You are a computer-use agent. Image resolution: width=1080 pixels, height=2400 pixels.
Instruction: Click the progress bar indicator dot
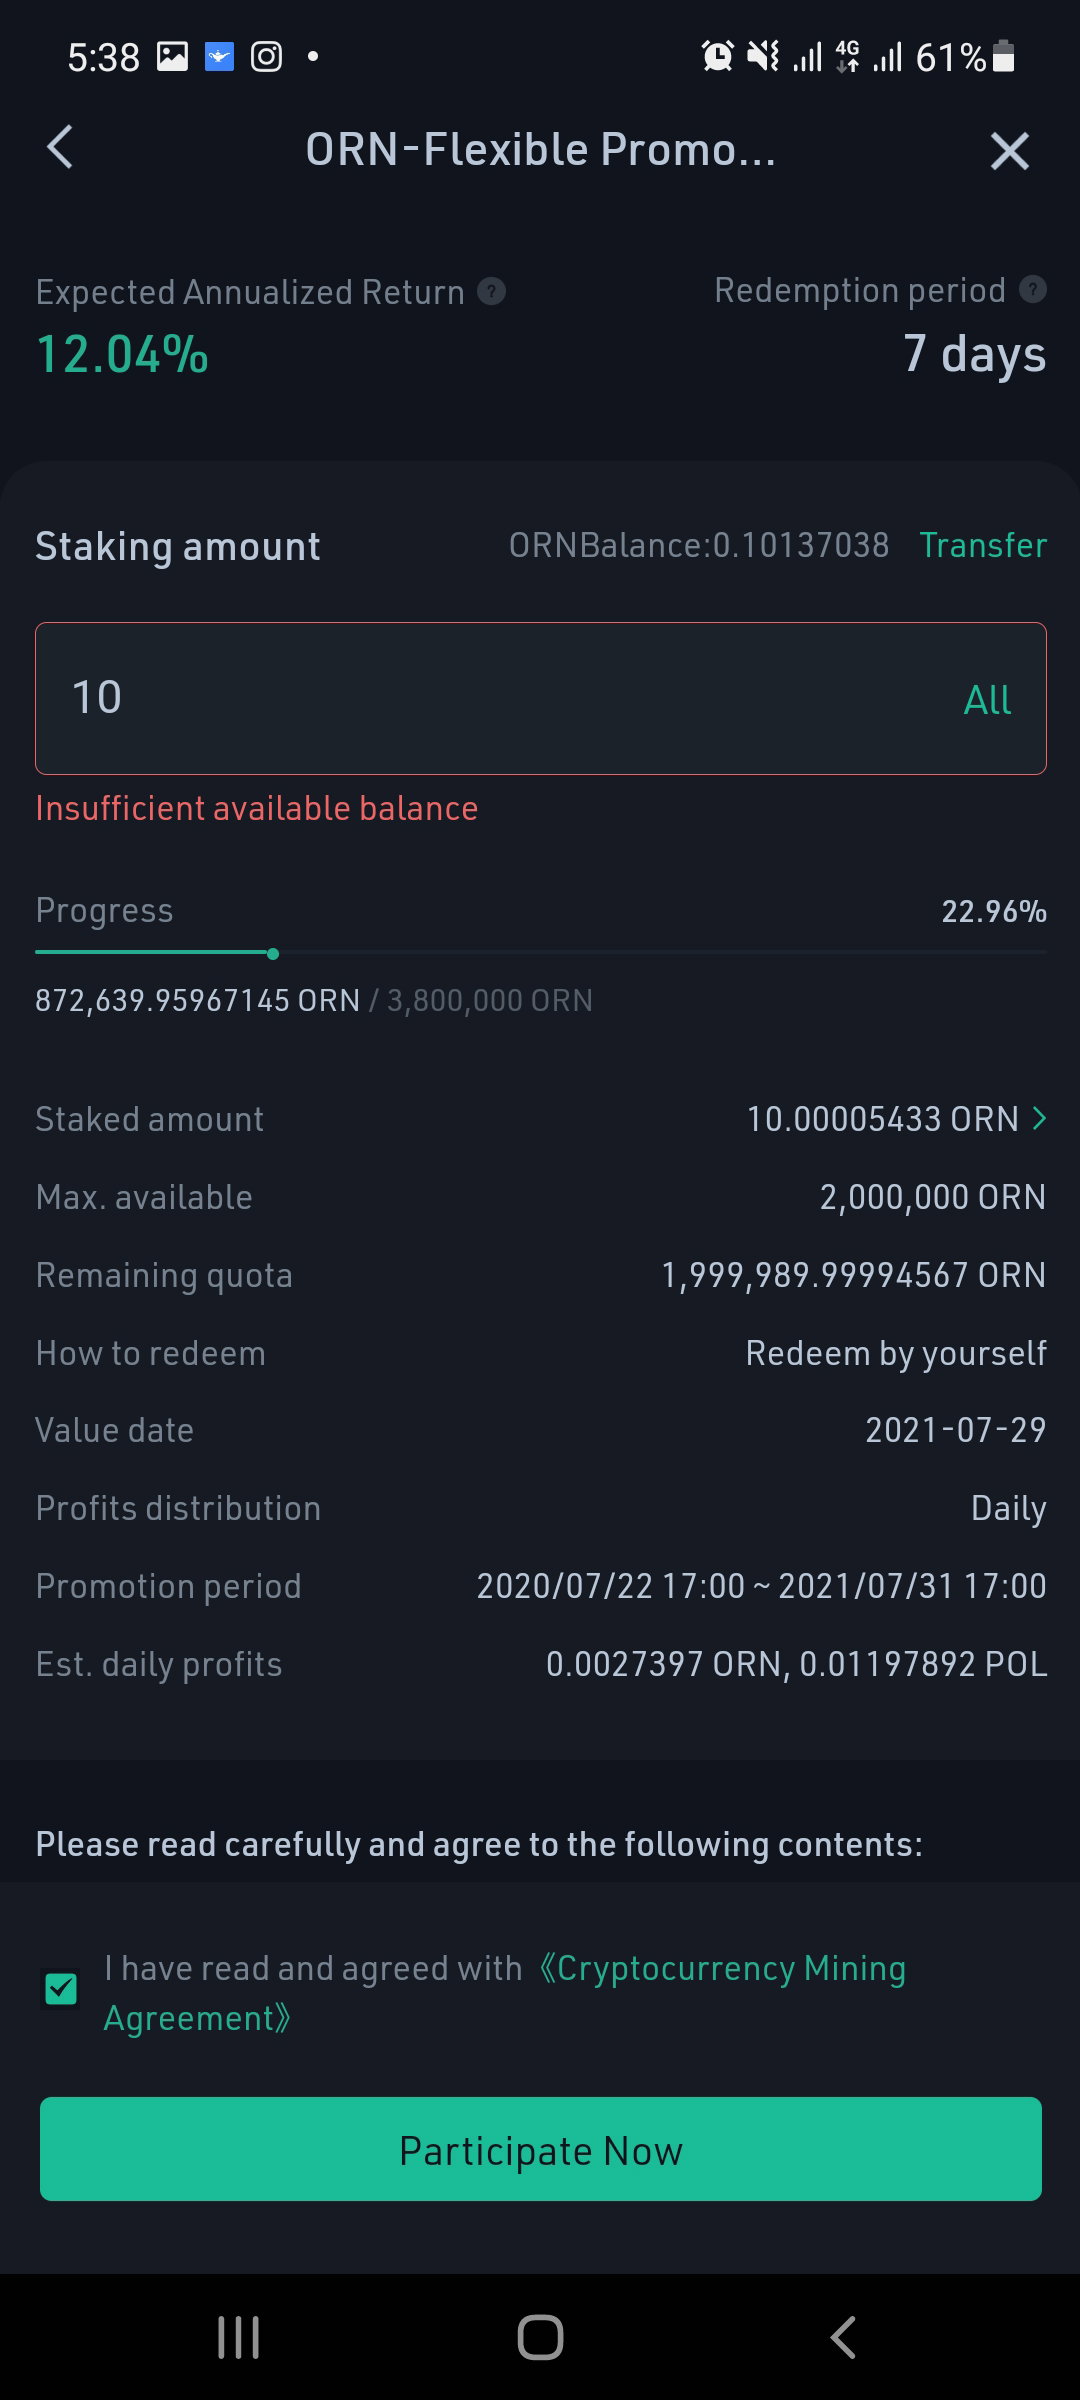273,954
